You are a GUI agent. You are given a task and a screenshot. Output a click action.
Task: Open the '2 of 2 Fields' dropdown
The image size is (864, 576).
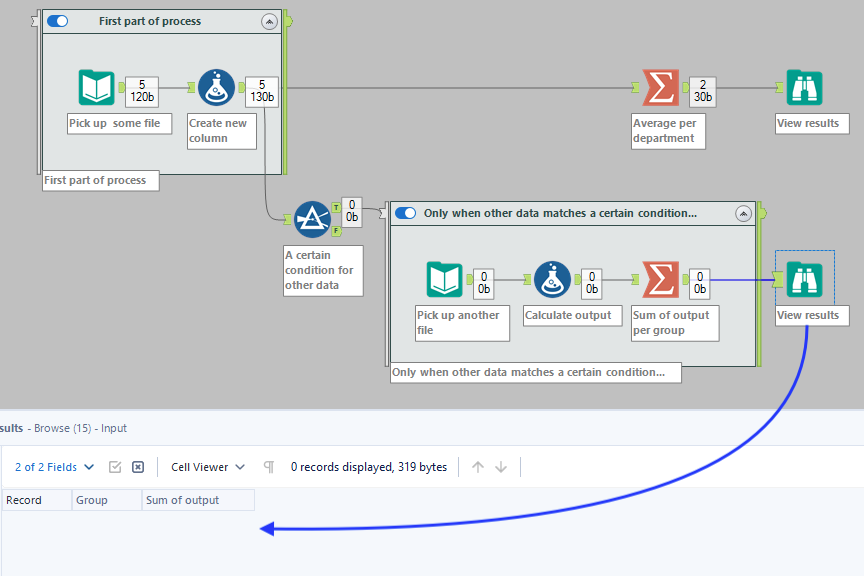55,467
